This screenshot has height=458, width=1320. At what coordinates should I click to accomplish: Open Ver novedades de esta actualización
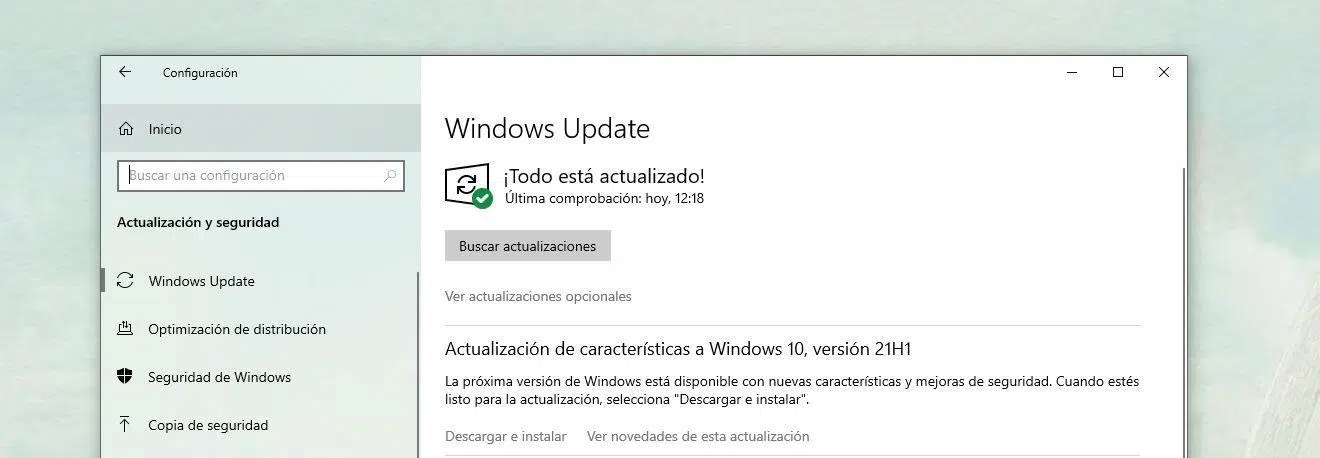click(x=698, y=436)
